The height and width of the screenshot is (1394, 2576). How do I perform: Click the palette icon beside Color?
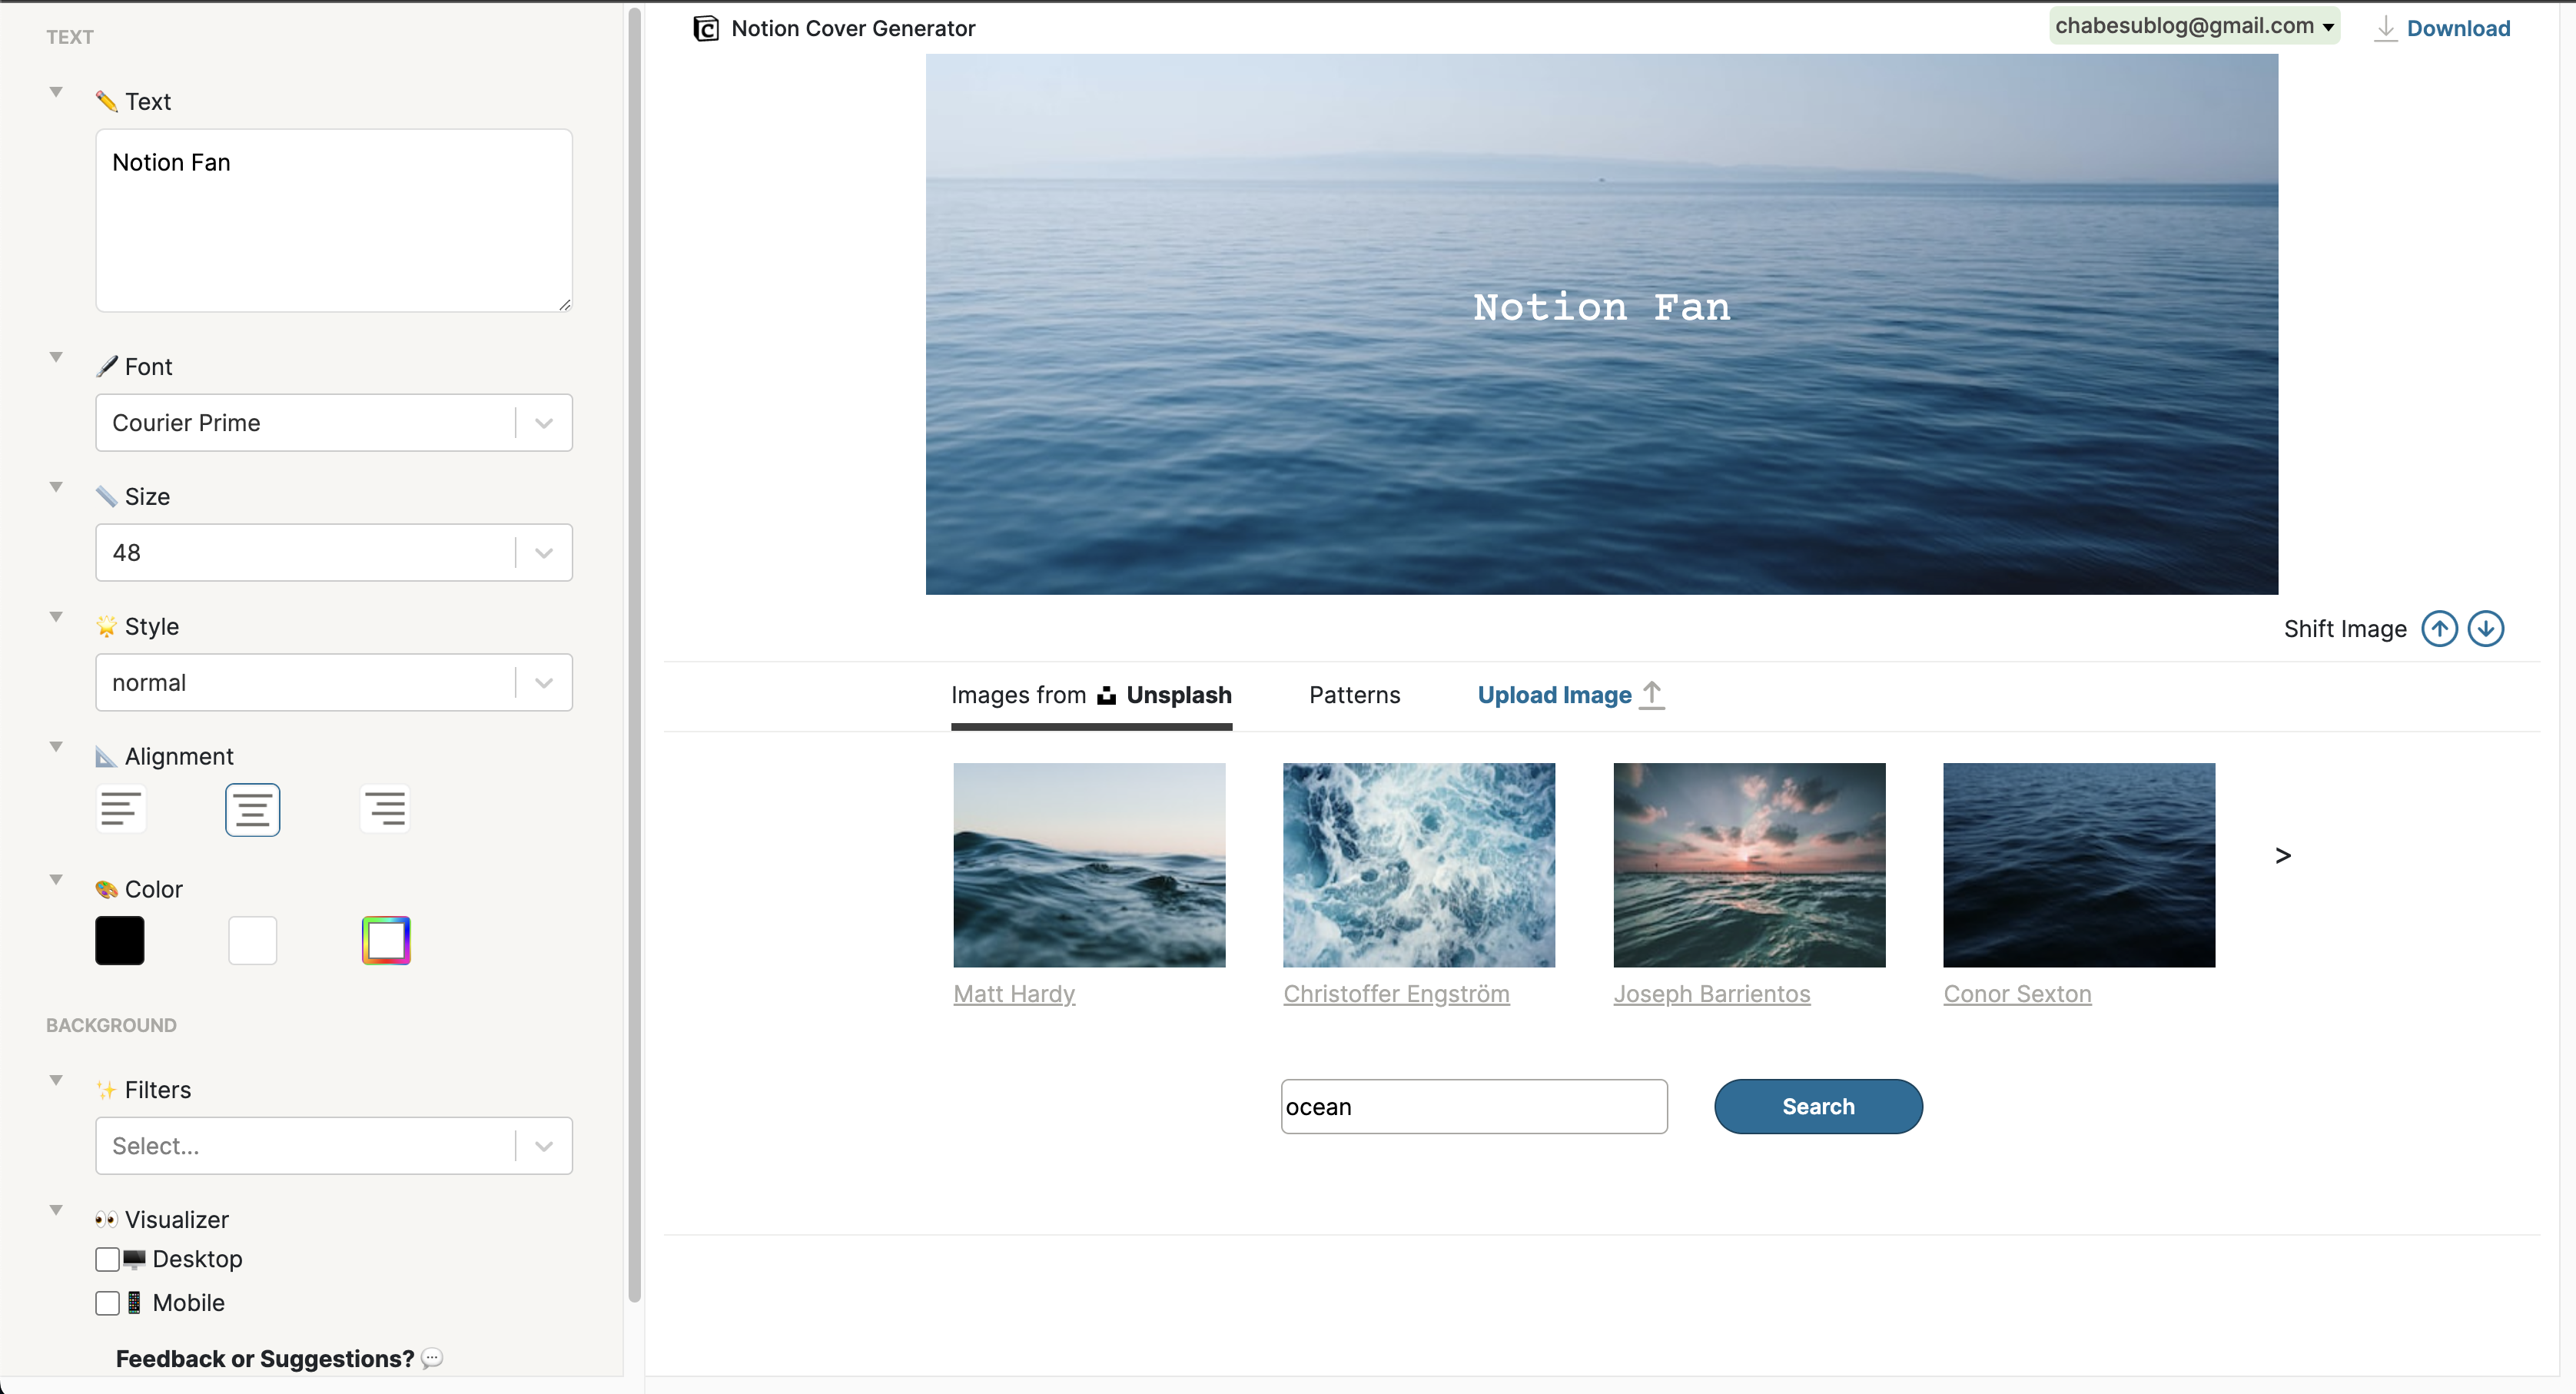(106, 889)
